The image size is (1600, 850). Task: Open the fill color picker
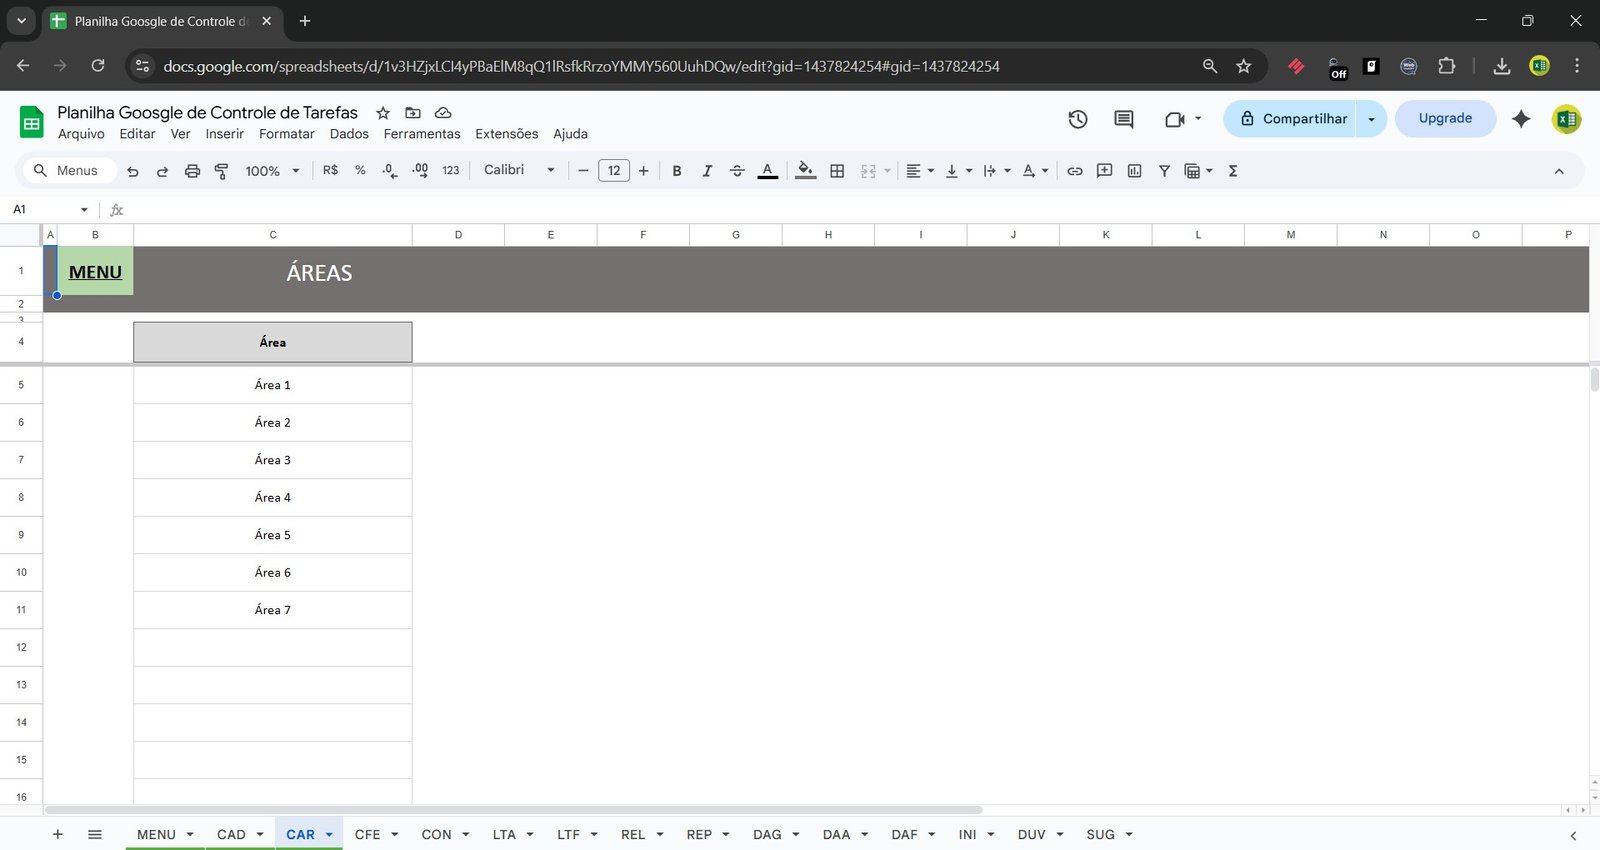[805, 171]
